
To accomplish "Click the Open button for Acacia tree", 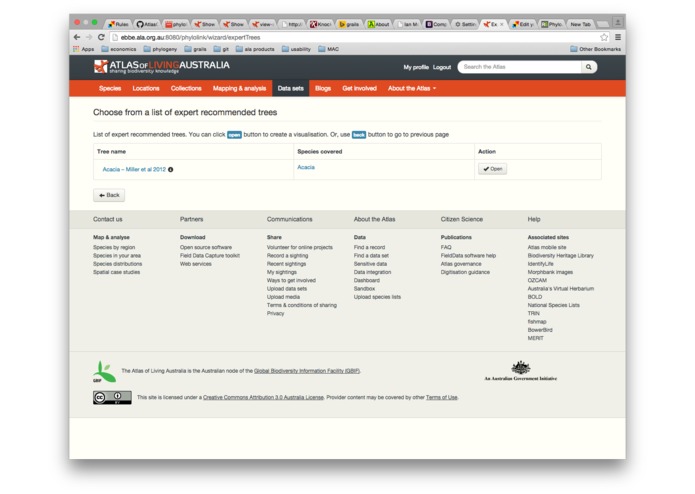I will 492,169.
